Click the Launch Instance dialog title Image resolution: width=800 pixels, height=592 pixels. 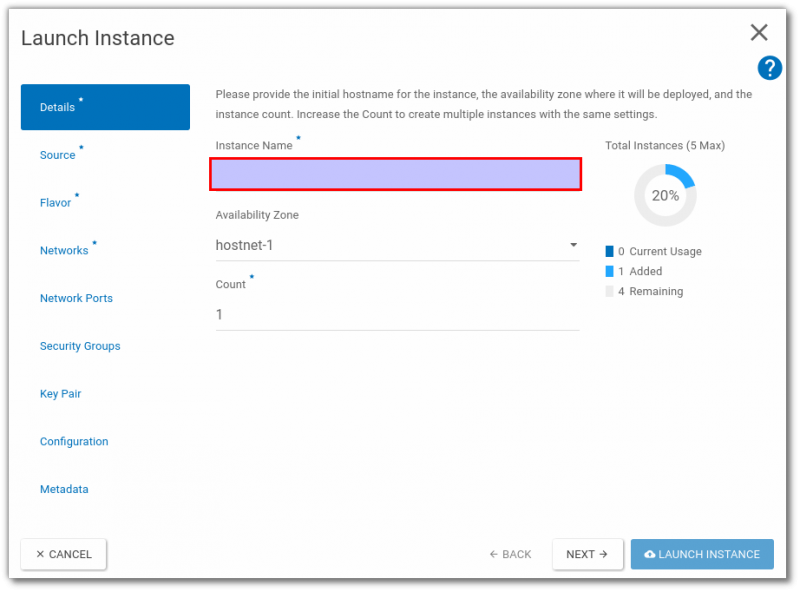pyautogui.click(x=97, y=38)
